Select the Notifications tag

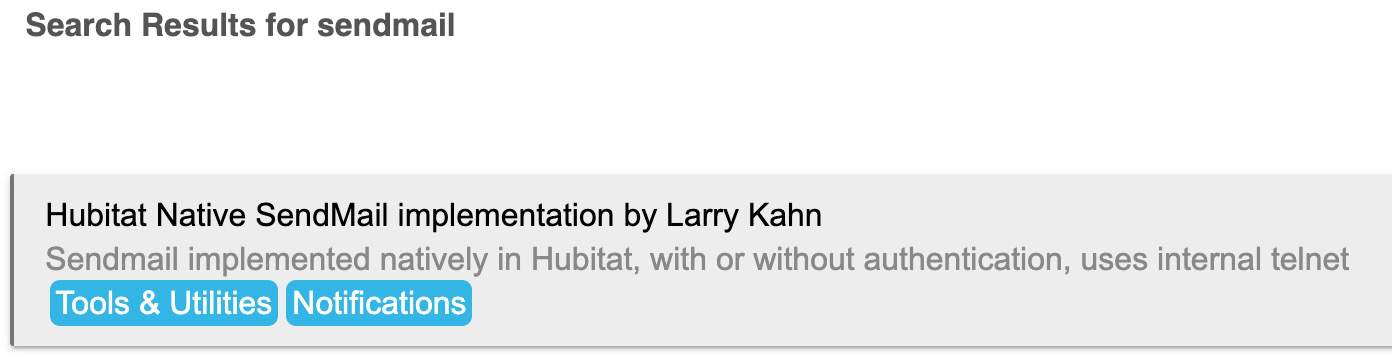[x=379, y=303]
